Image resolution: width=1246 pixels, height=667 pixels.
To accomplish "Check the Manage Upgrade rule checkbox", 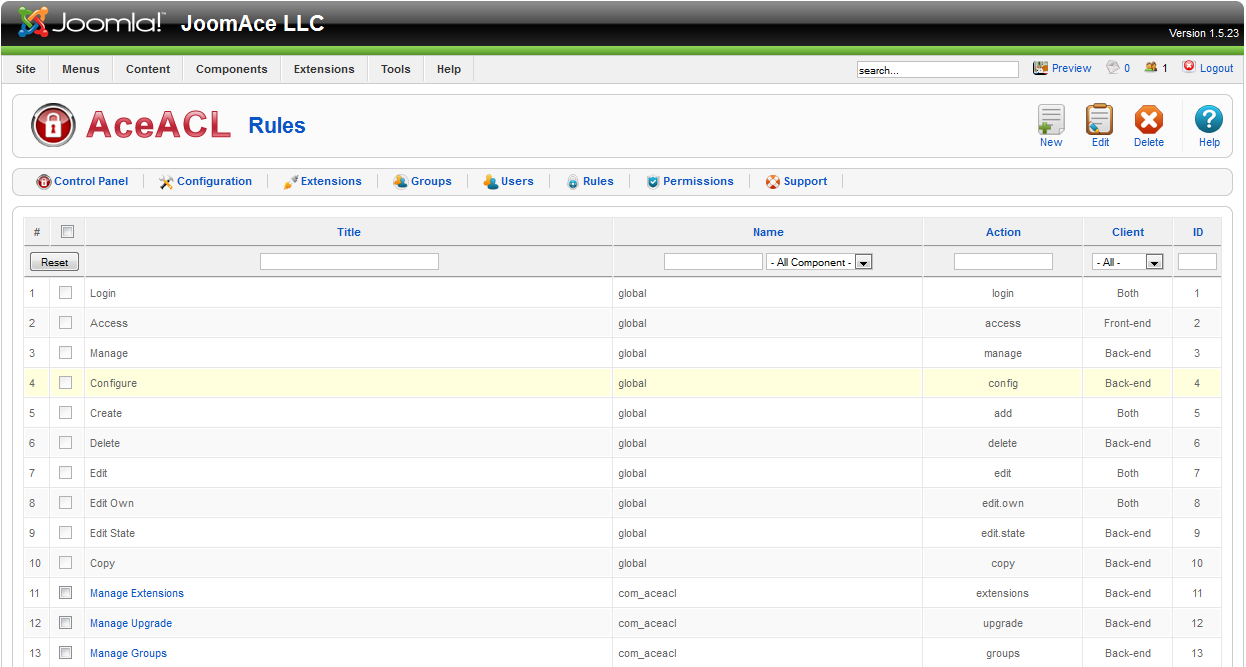I will click(x=66, y=623).
